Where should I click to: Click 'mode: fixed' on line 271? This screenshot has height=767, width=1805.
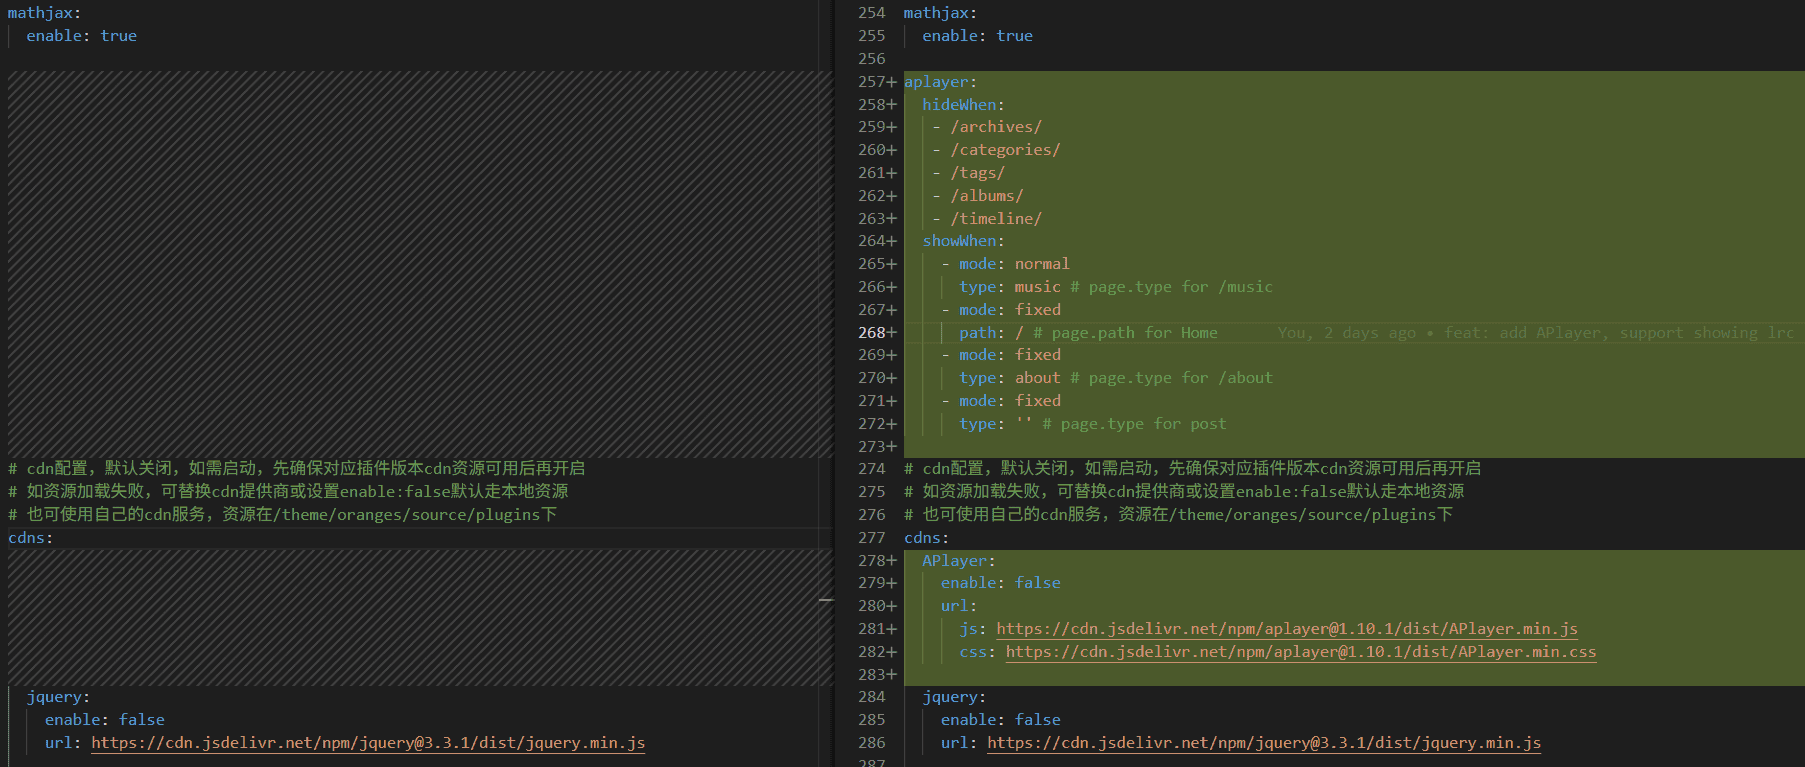pos(1010,401)
